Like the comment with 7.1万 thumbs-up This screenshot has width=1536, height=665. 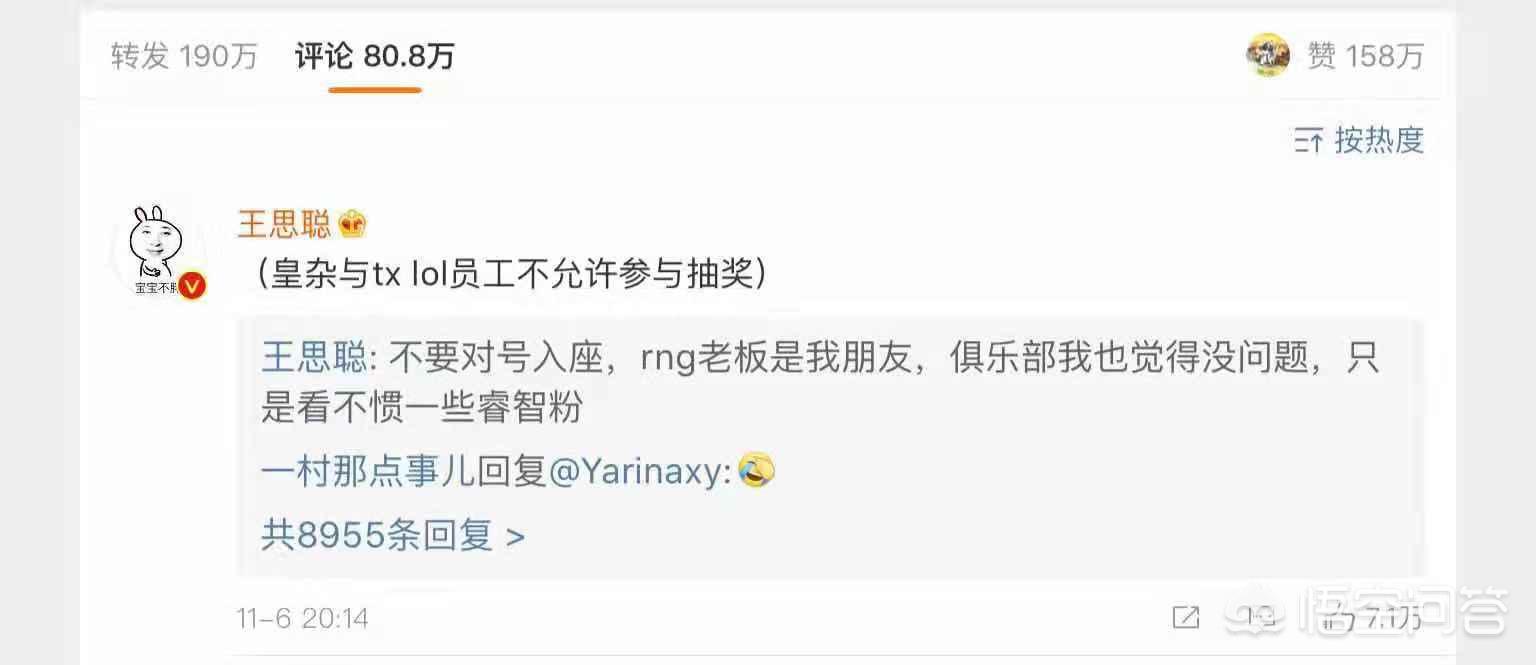[x=1372, y=619]
